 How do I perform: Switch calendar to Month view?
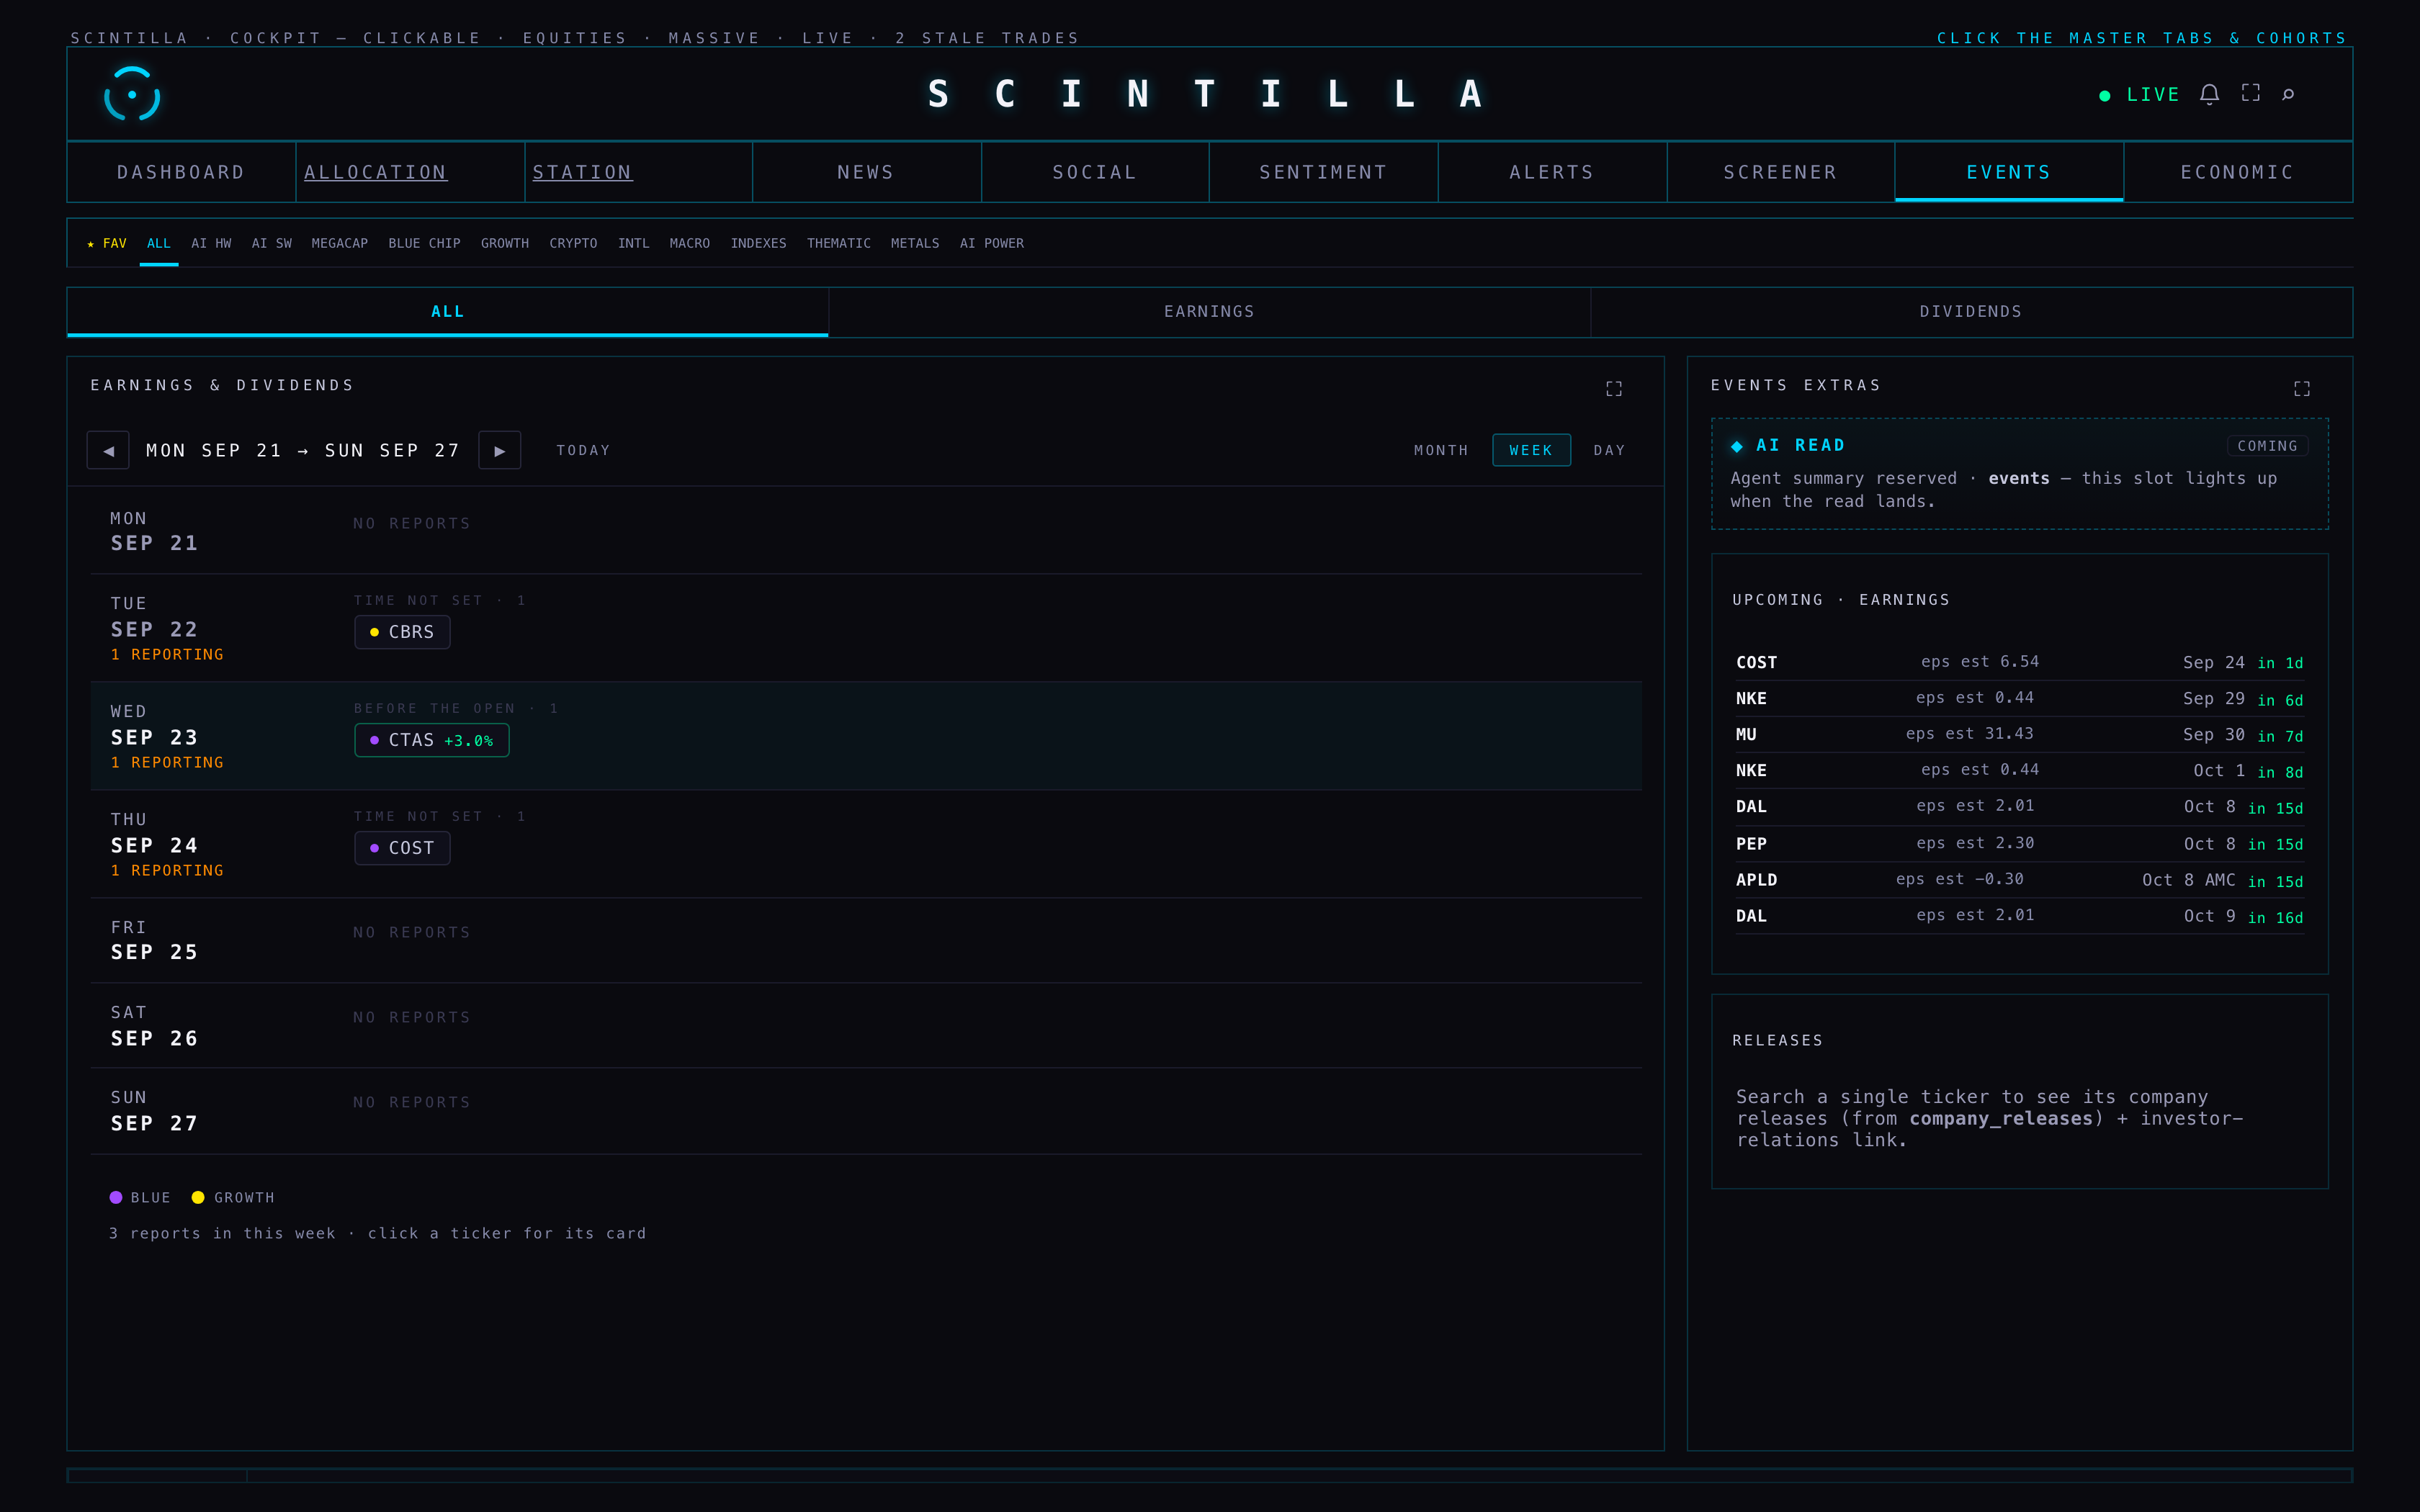tap(1441, 450)
